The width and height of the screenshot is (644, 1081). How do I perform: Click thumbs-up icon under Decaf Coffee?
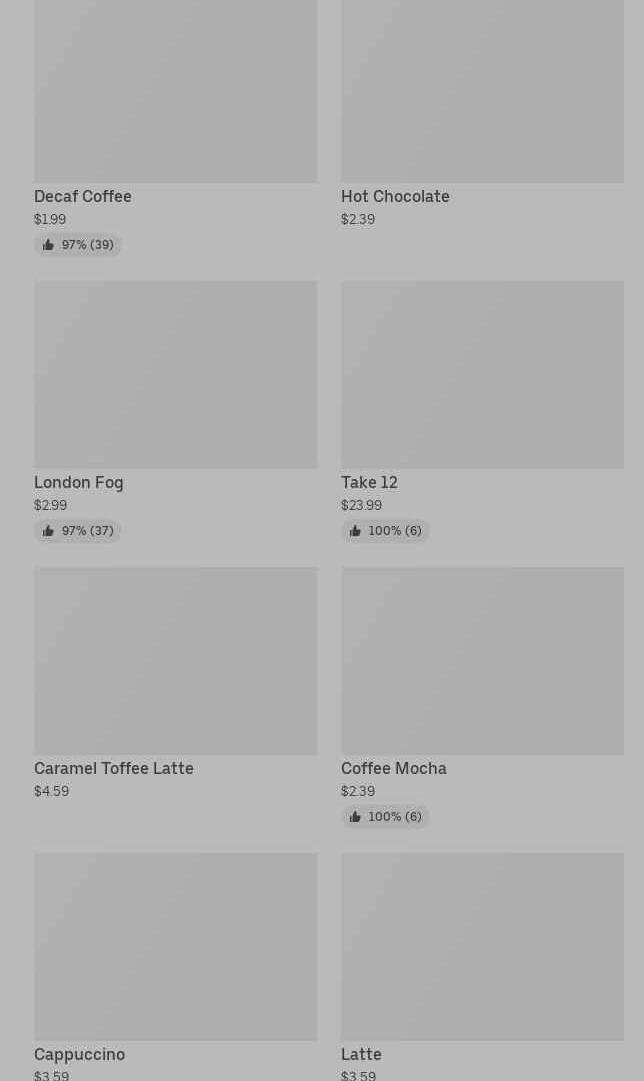point(48,245)
